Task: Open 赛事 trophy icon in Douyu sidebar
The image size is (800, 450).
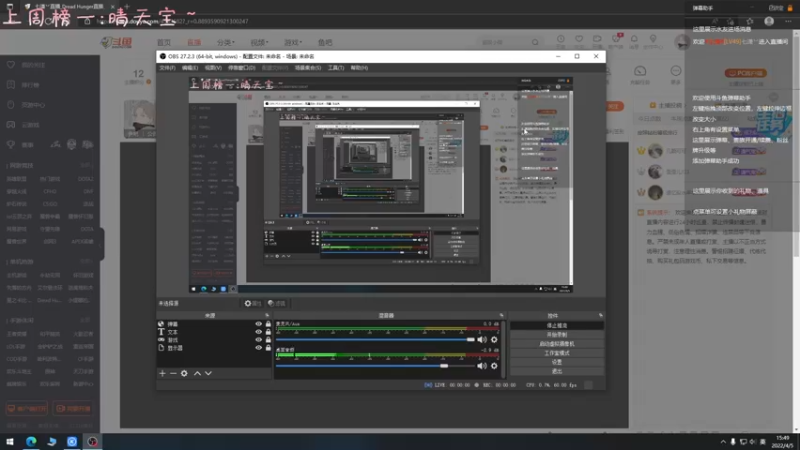Action: click(11, 144)
